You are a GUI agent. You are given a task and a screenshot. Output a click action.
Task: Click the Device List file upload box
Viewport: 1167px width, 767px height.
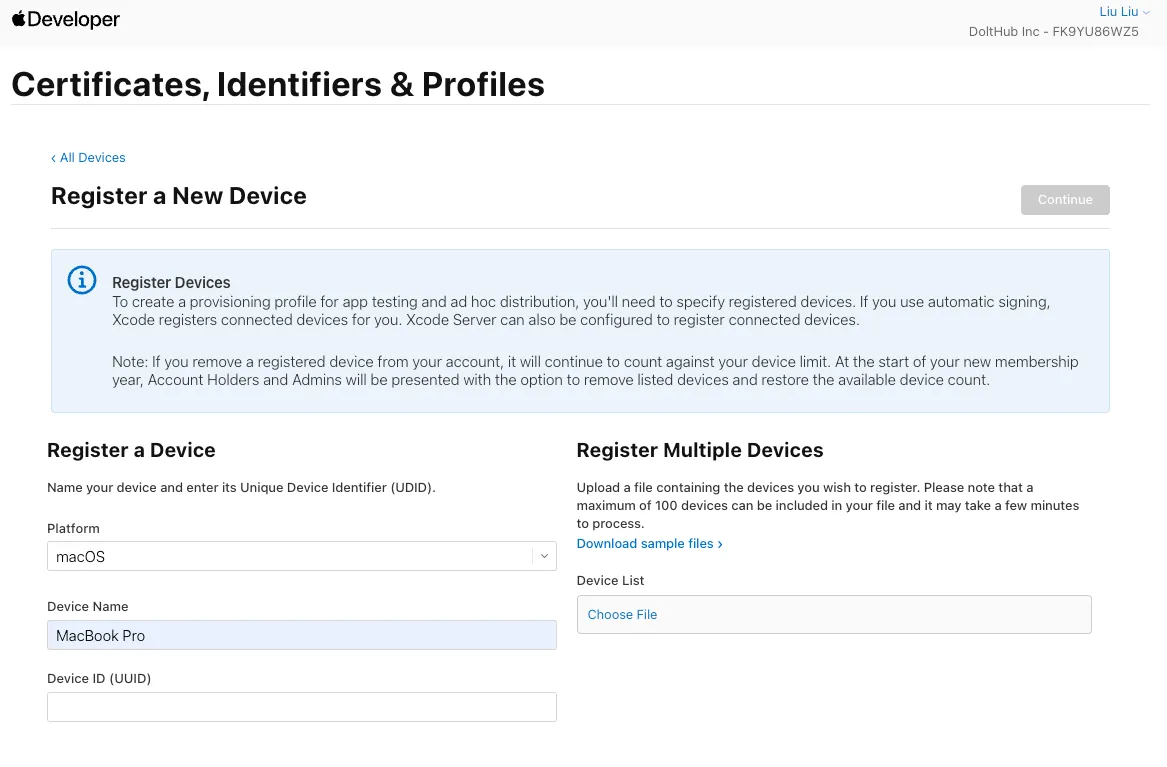[834, 614]
